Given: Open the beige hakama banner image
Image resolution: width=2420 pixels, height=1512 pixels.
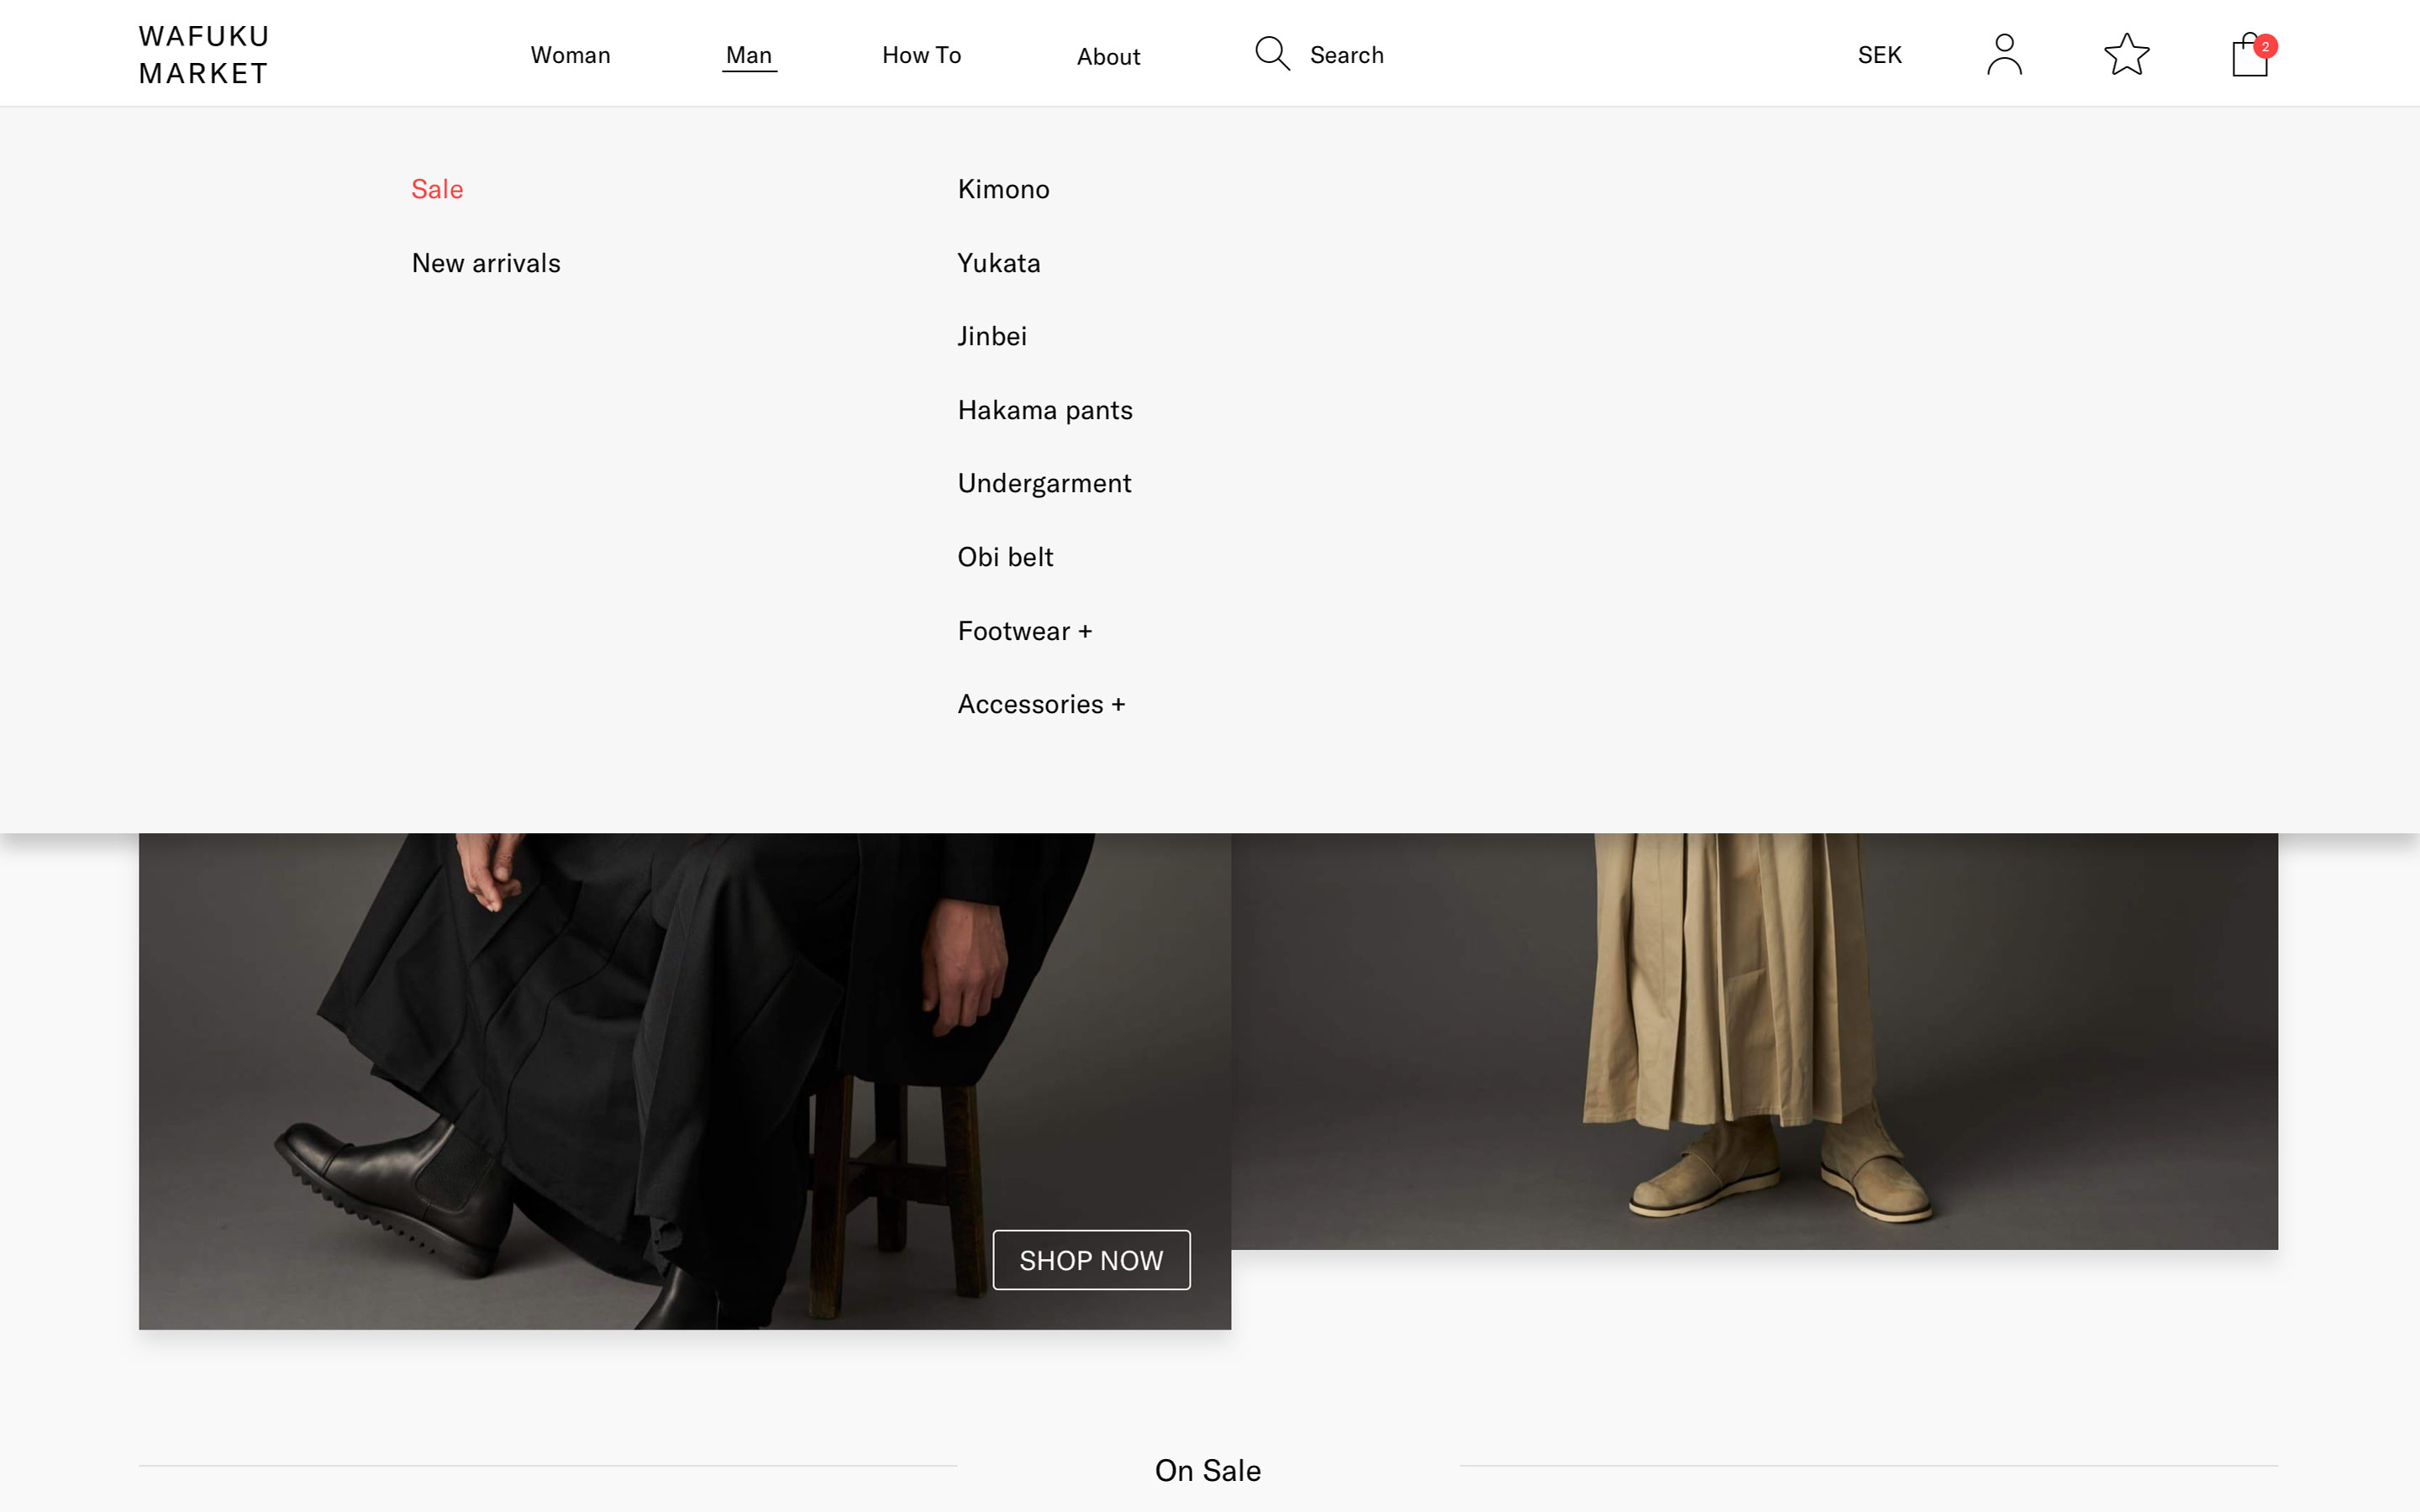Looking at the screenshot, I should pyautogui.click(x=1754, y=1041).
